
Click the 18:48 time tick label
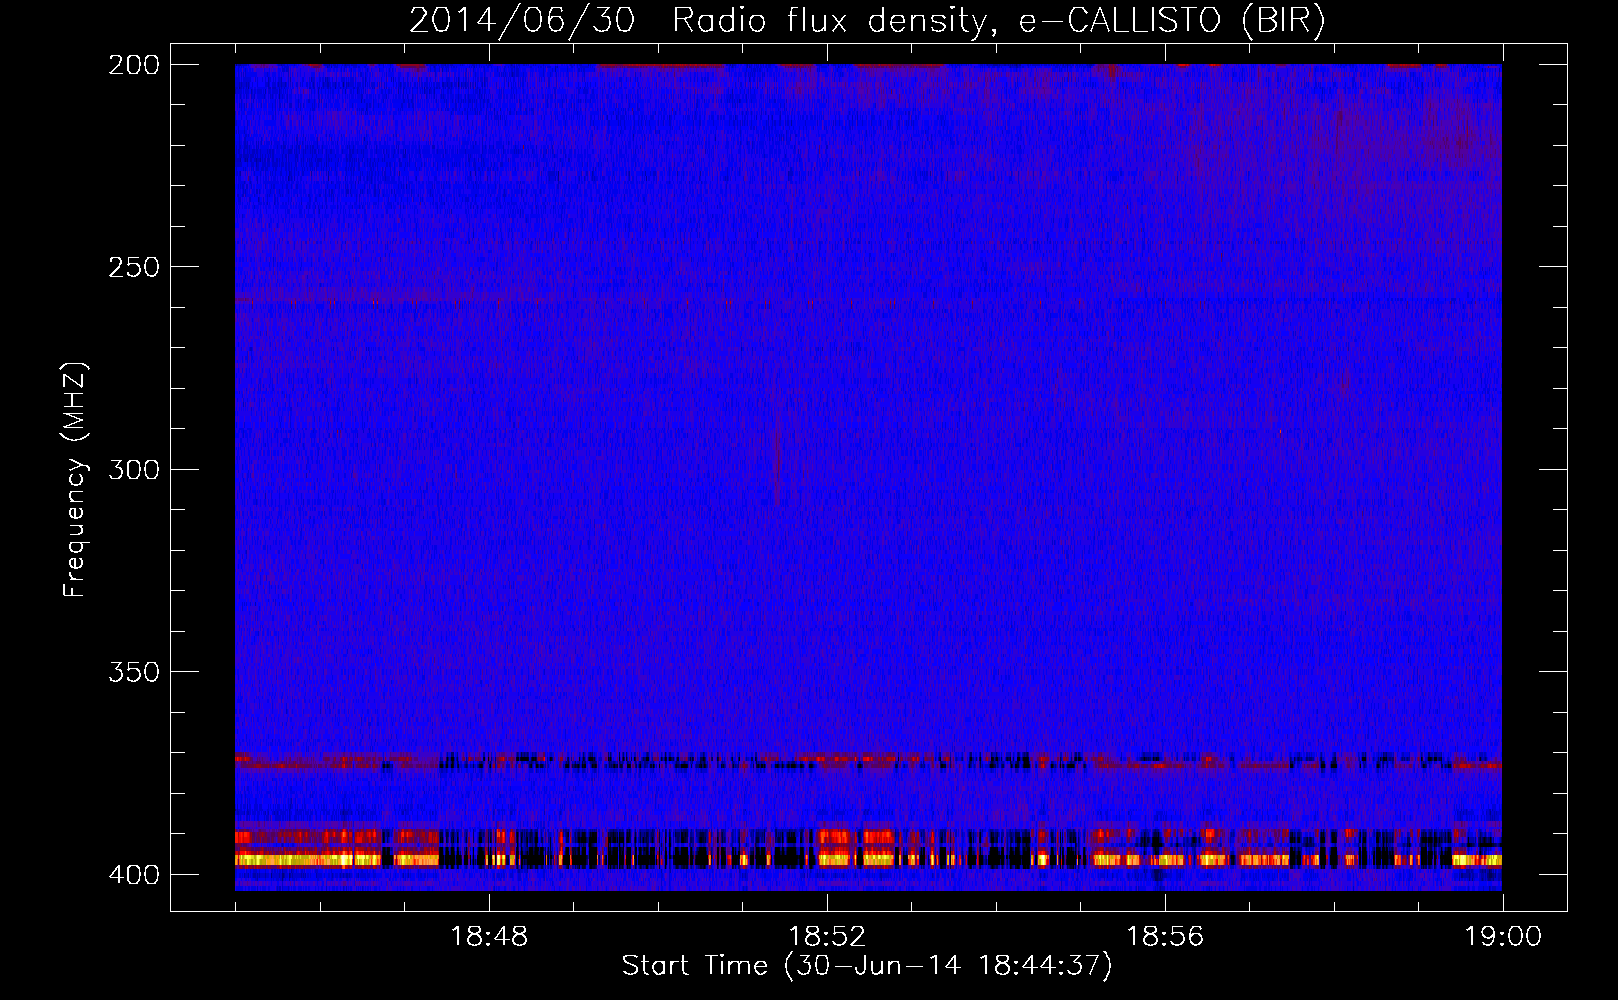point(489,937)
